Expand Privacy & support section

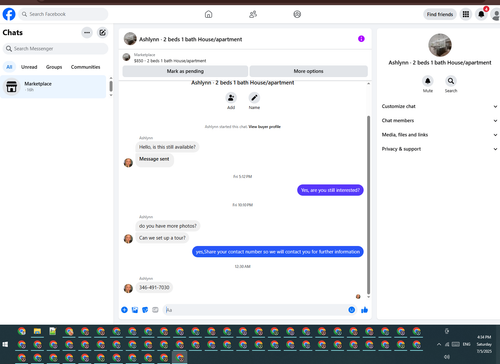pos(440,149)
